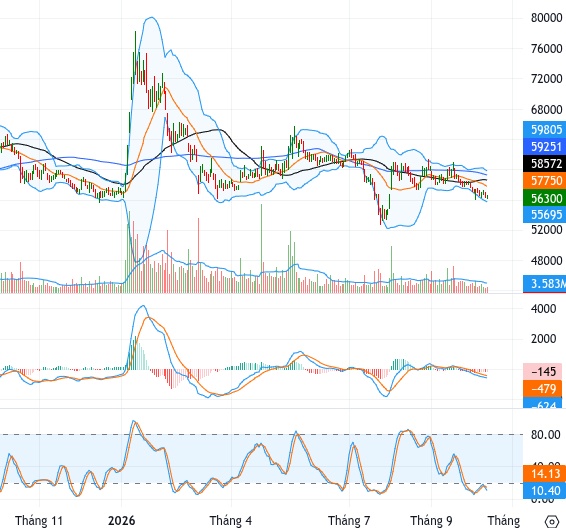This screenshot has height=528, width=566.
Task: Click the Tháng 4 time axis label
Action: pyautogui.click(x=231, y=521)
